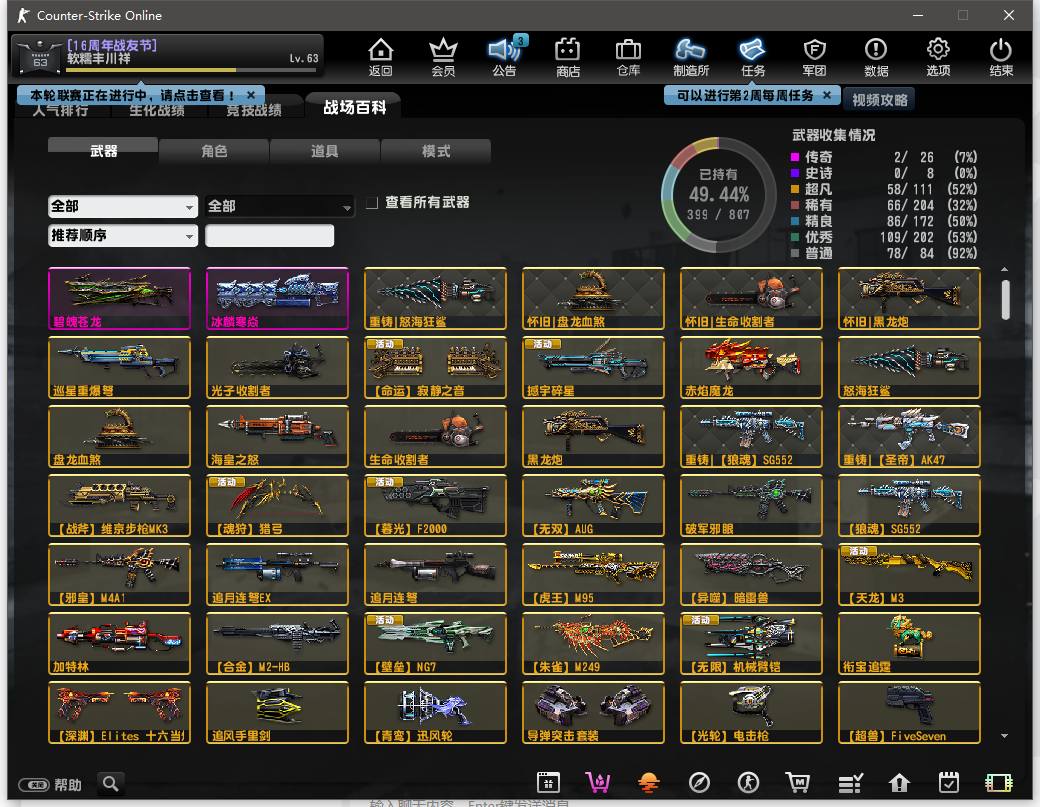The height and width of the screenshot is (807, 1040).
Task: Select the 冰麟寒焰 weapon card
Action: (277, 298)
